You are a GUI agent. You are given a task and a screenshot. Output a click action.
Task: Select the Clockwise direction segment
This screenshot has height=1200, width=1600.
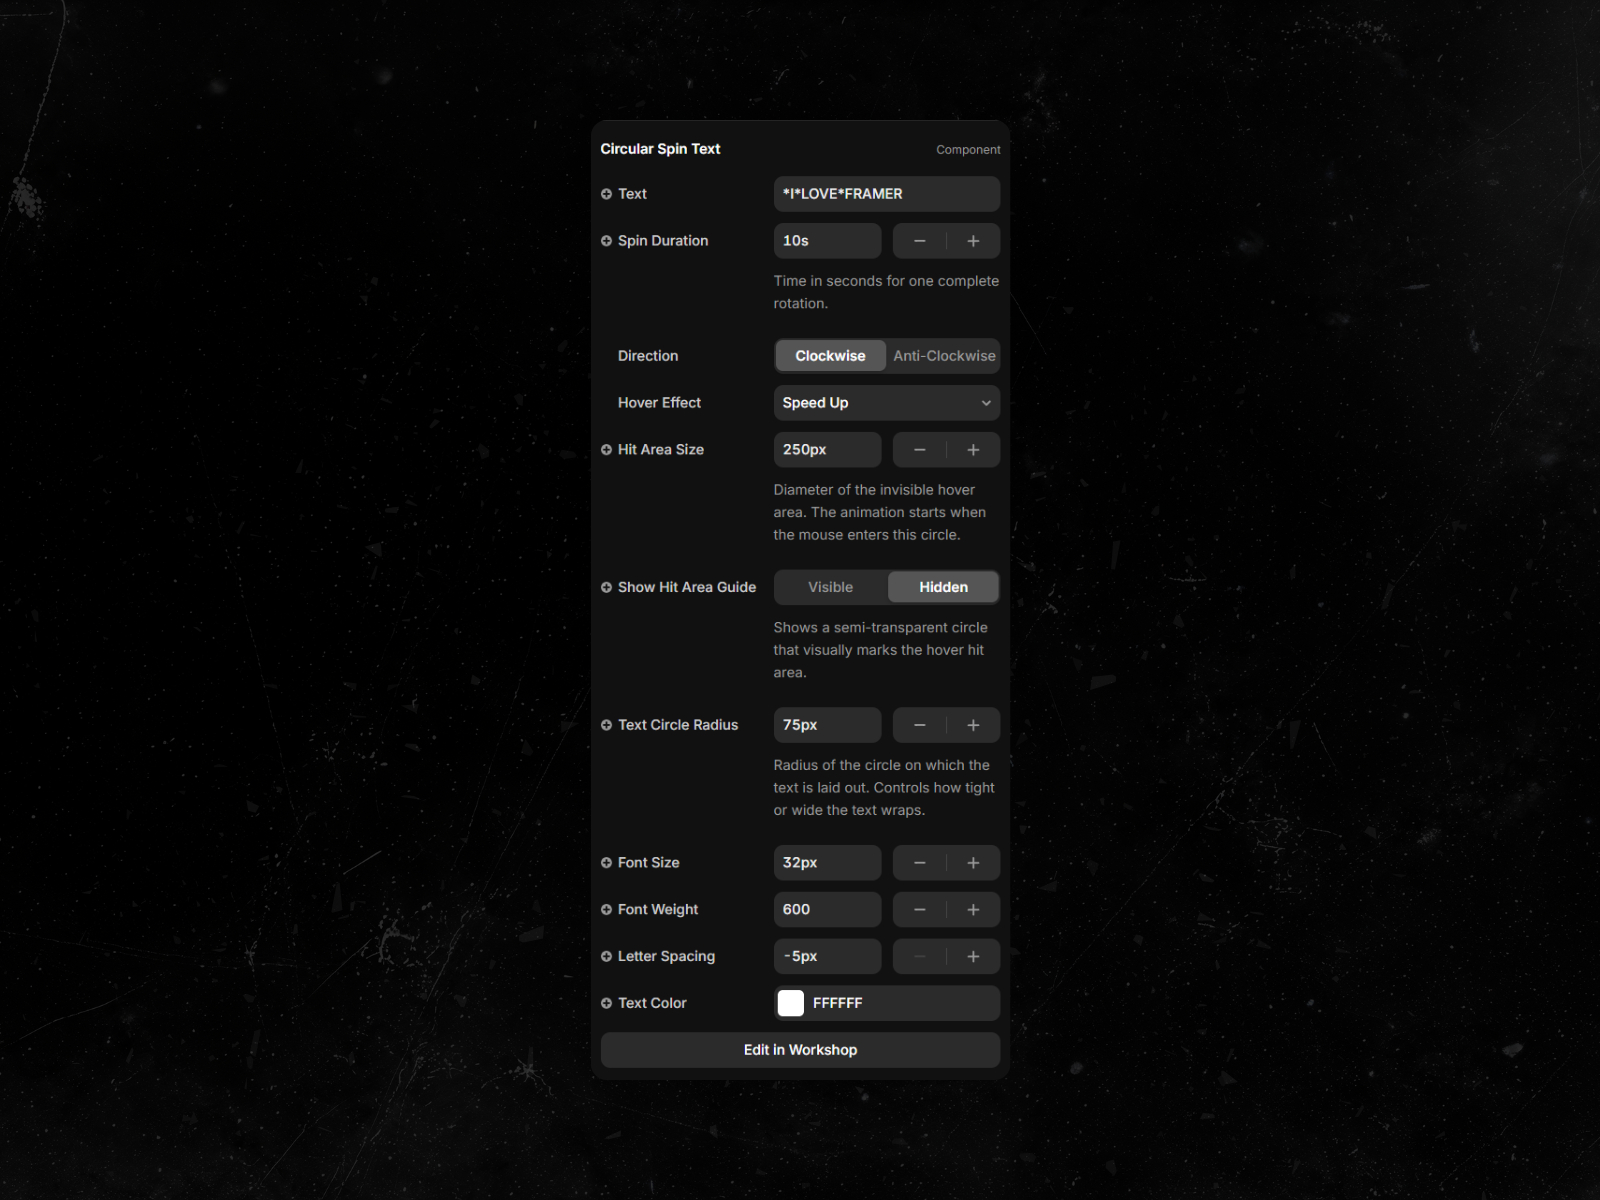click(830, 356)
